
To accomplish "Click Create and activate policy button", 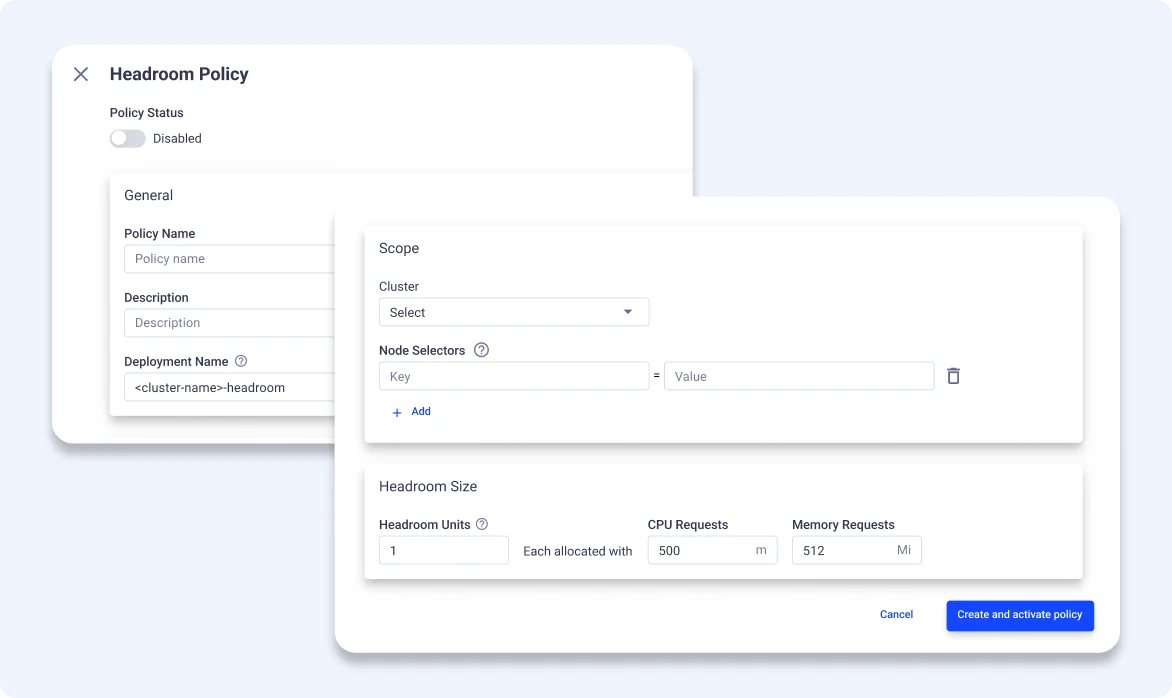I will point(1019,615).
